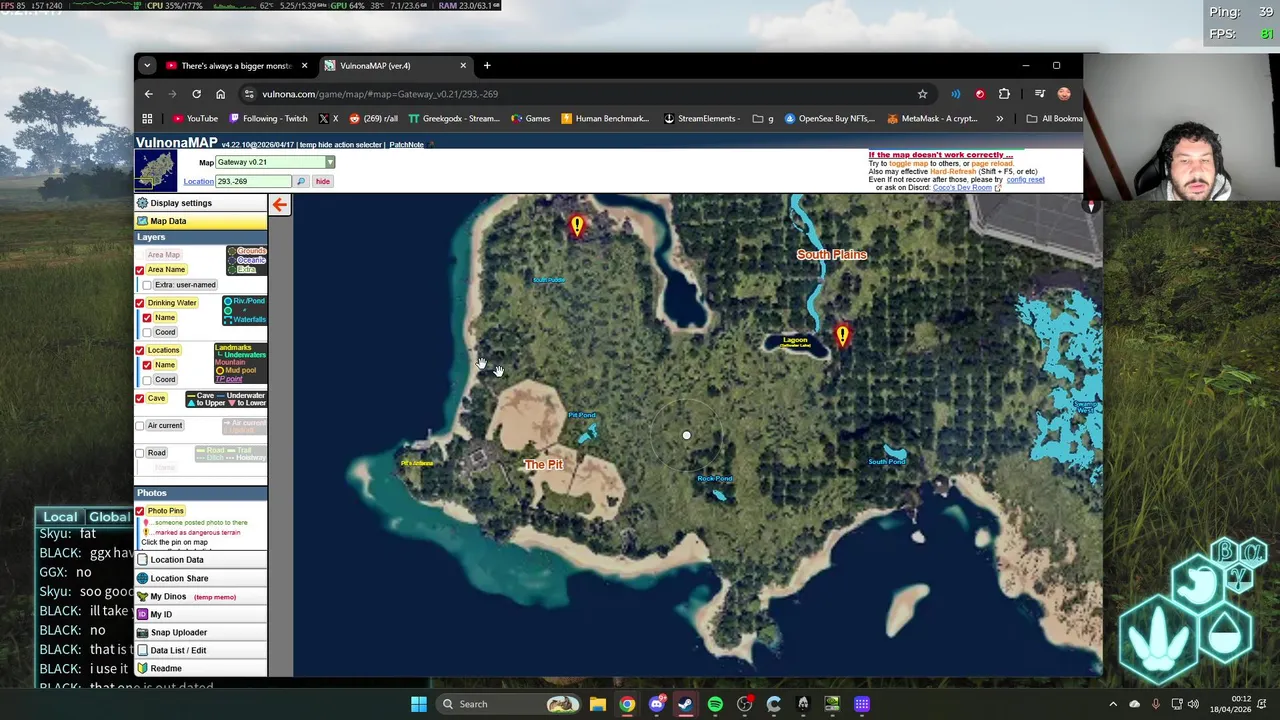Close the VulnonaMAP browser tab

pyautogui.click(x=463, y=66)
